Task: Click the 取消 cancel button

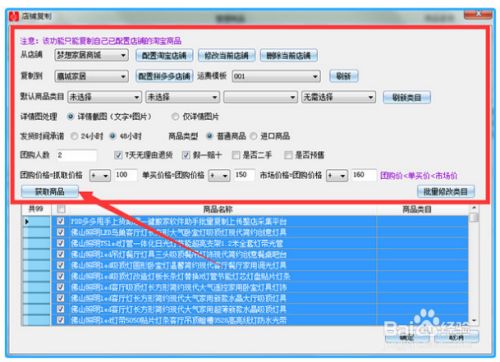Action: pos(456,337)
